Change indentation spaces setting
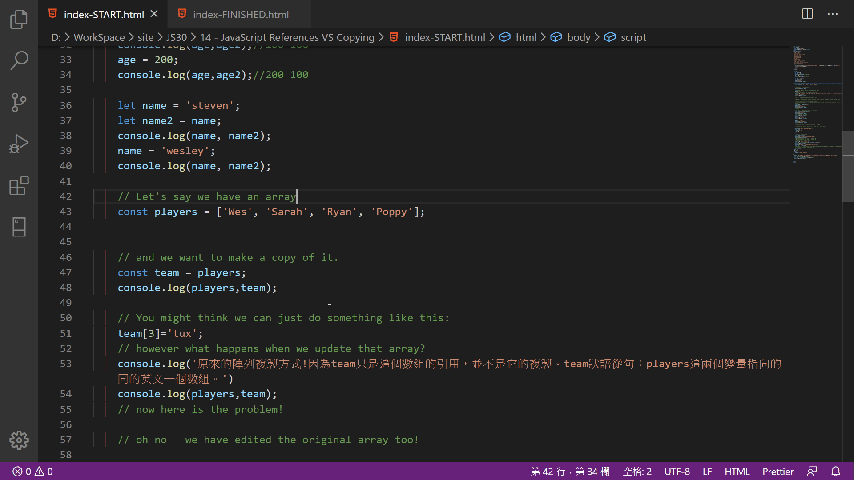 [x=637, y=471]
